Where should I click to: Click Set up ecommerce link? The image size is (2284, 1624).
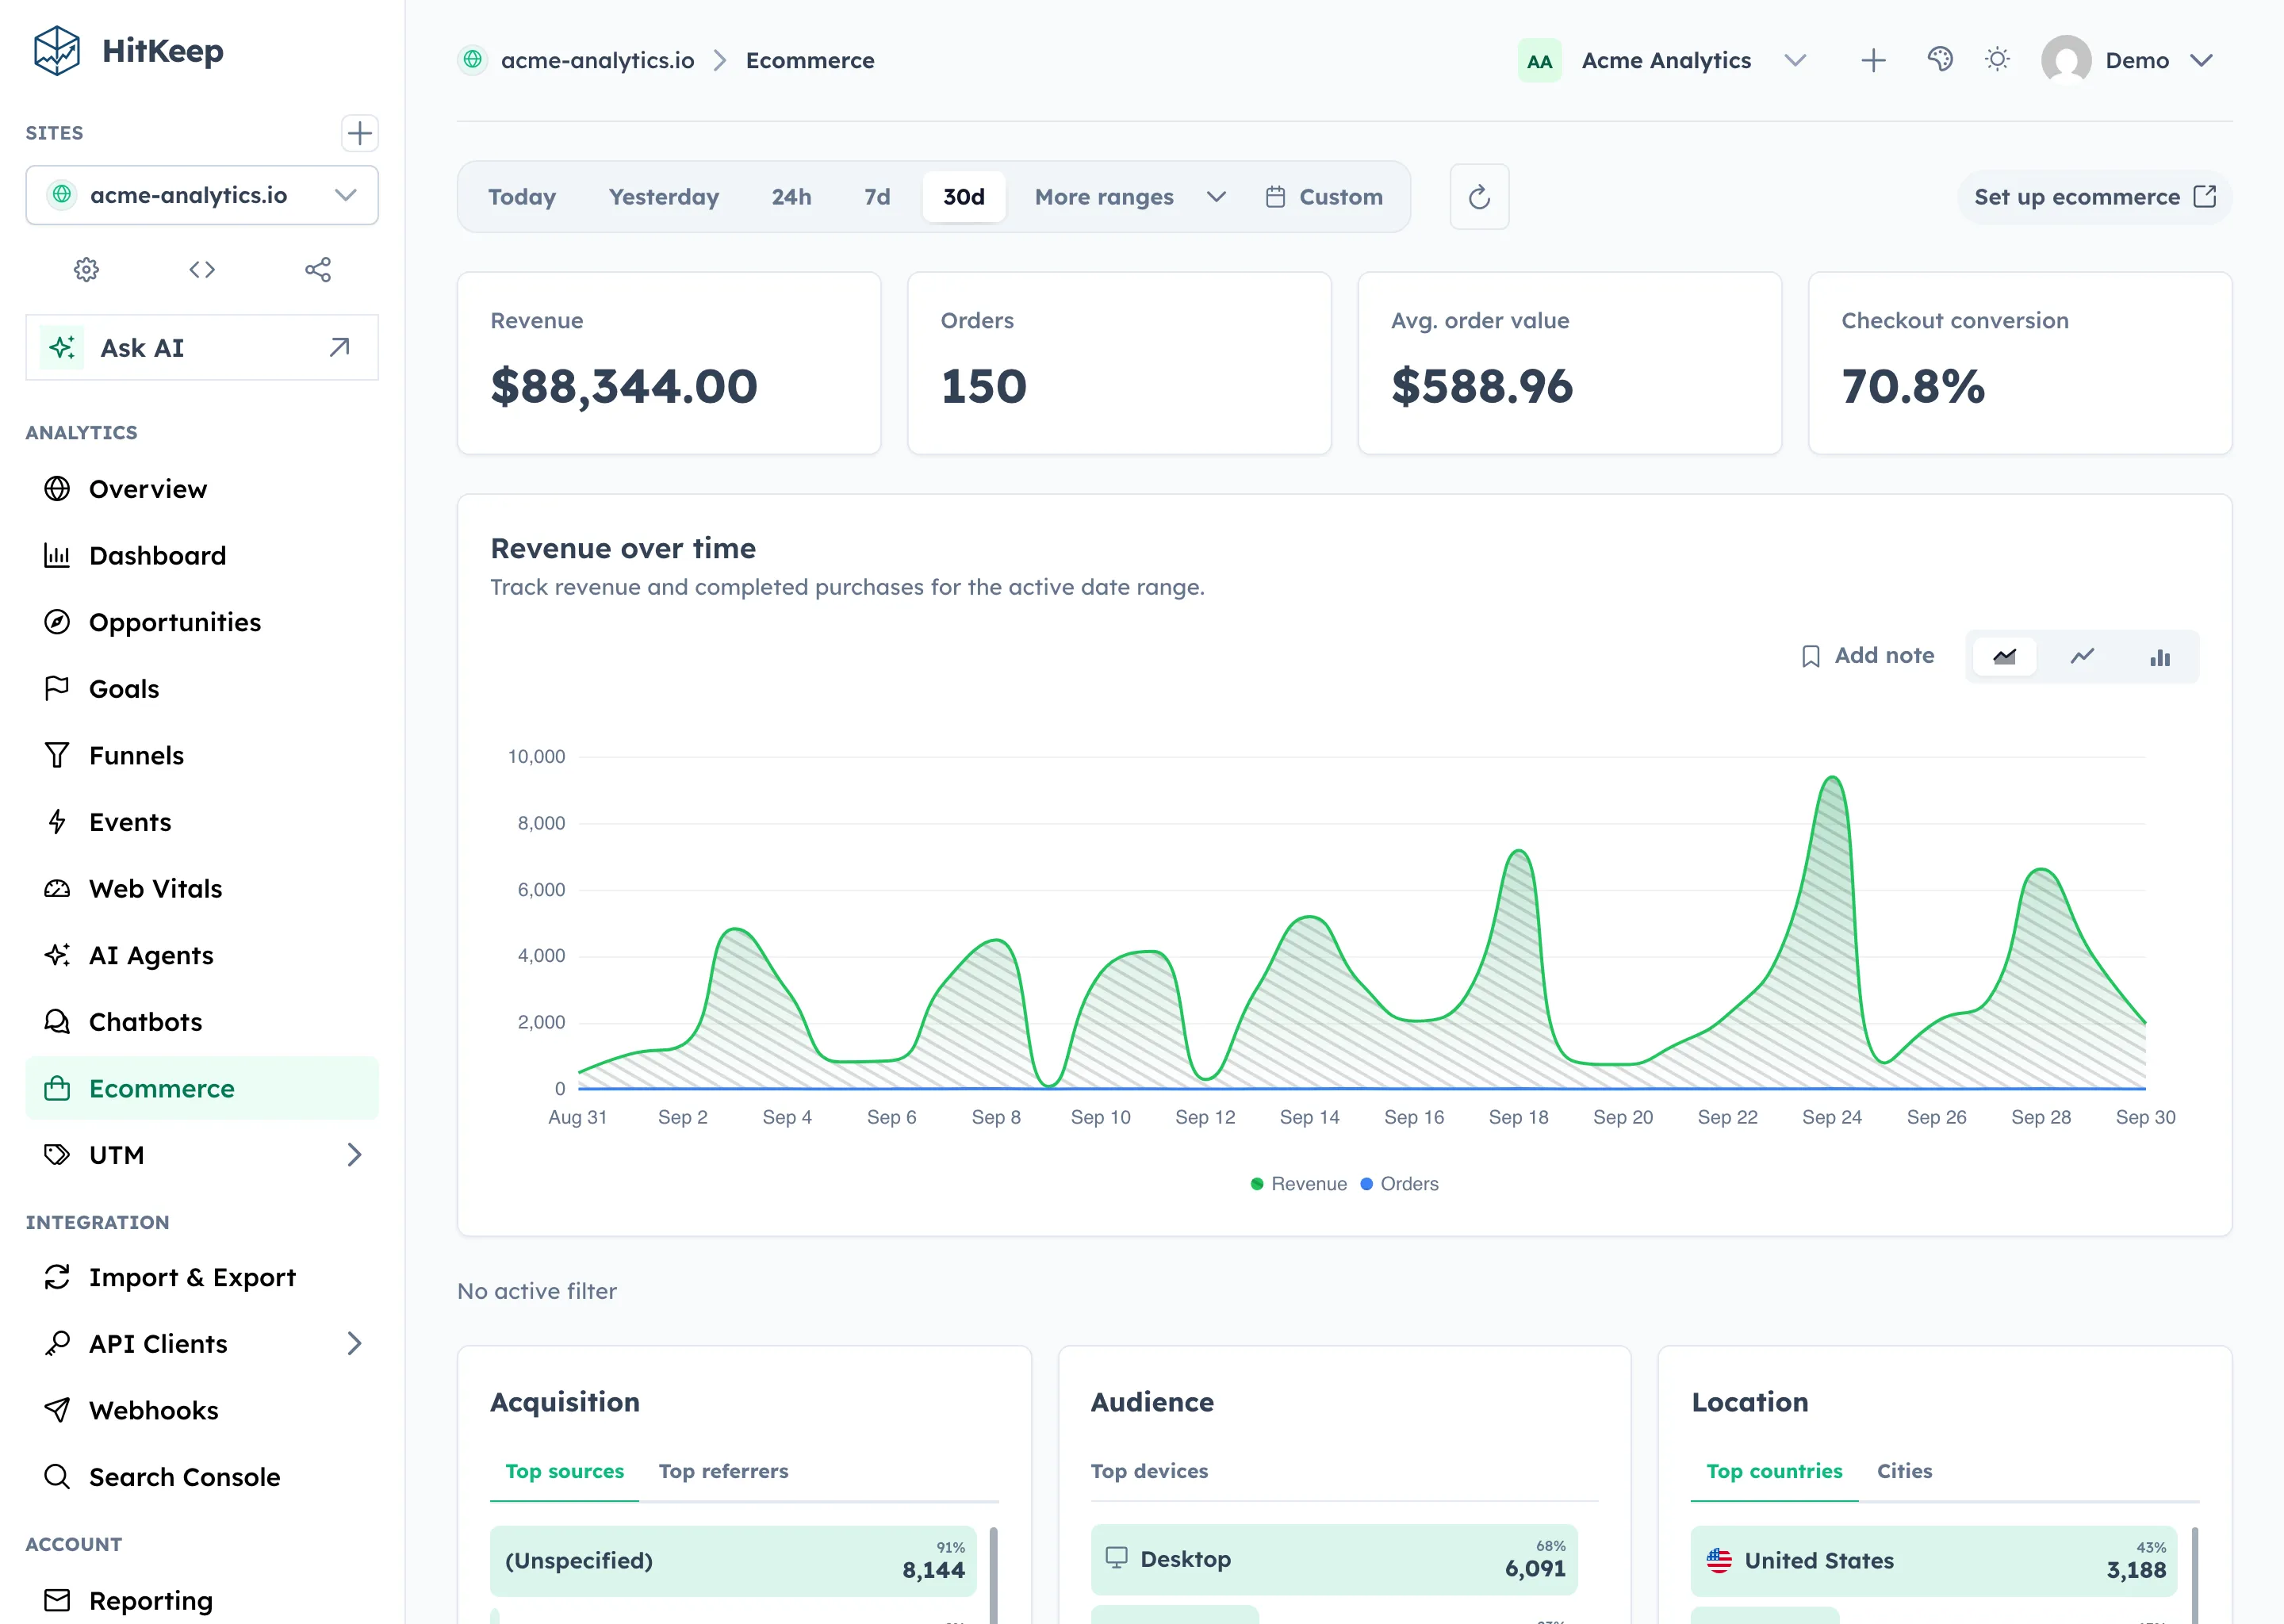pos(2095,197)
